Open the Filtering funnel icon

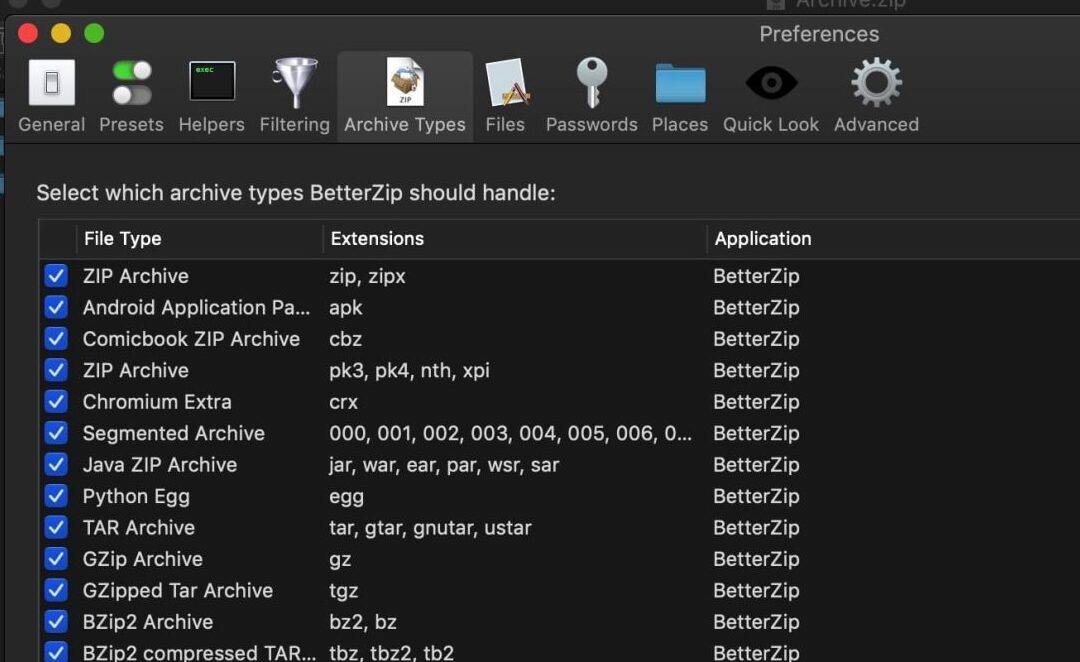(295, 83)
